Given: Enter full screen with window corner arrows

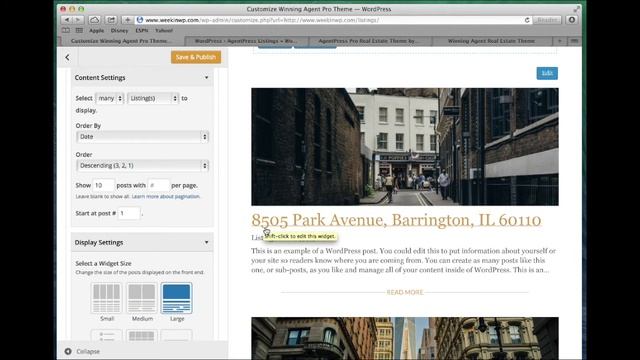Looking at the screenshot, I should pyautogui.click(x=576, y=9).
